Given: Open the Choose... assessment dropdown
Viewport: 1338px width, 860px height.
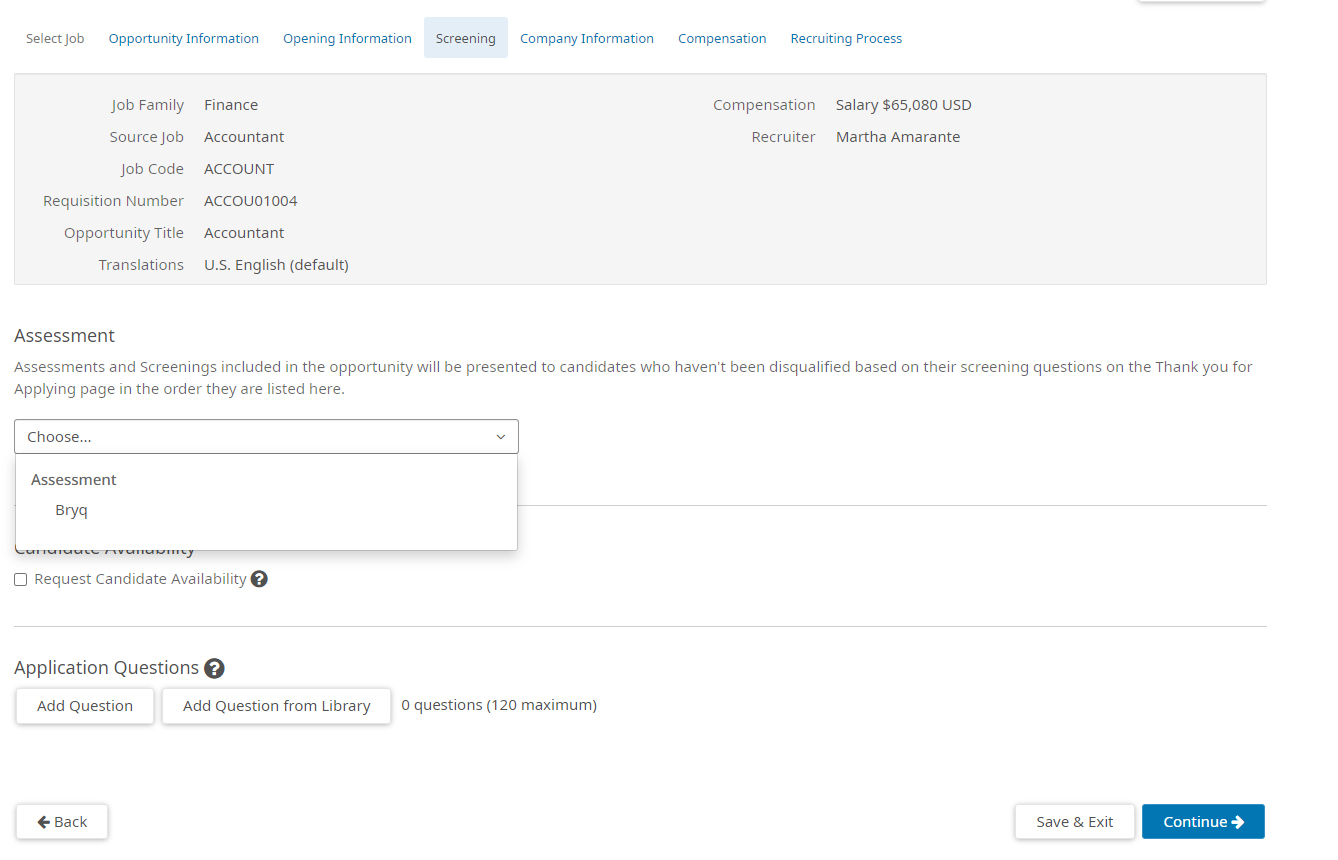Looking at the screenshot, I should click(x=266, y=437).
